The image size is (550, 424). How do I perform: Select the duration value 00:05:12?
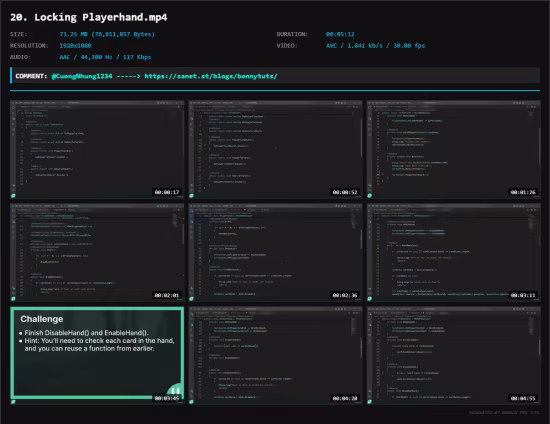pos(340,34)
